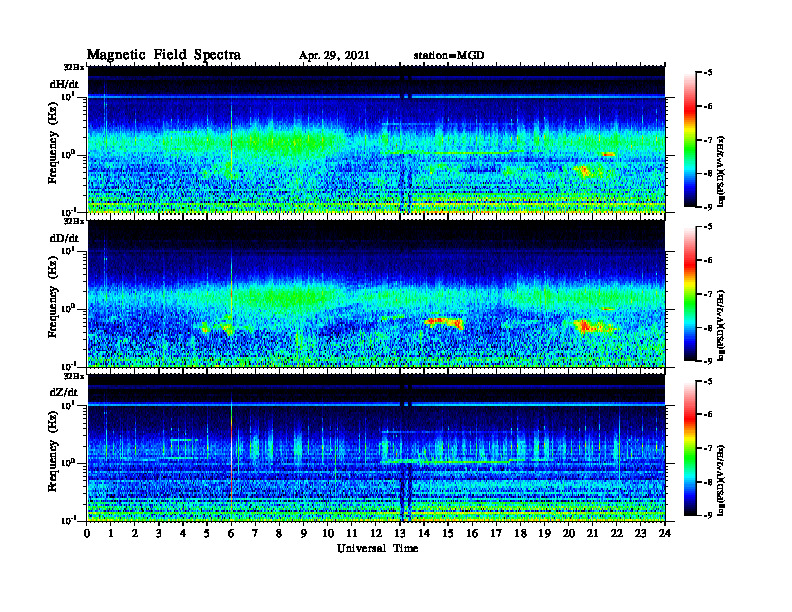Click the color scale bar beside the dH/dt panel
The height and width of the screenshot is (612, 792).
[x=689, y=140]
